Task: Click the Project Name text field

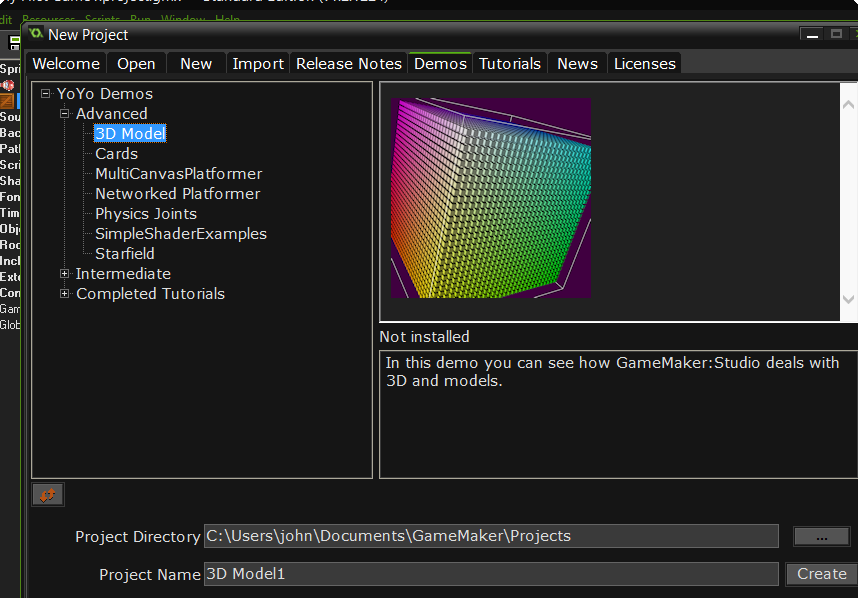Action: (x=491, y=574)
